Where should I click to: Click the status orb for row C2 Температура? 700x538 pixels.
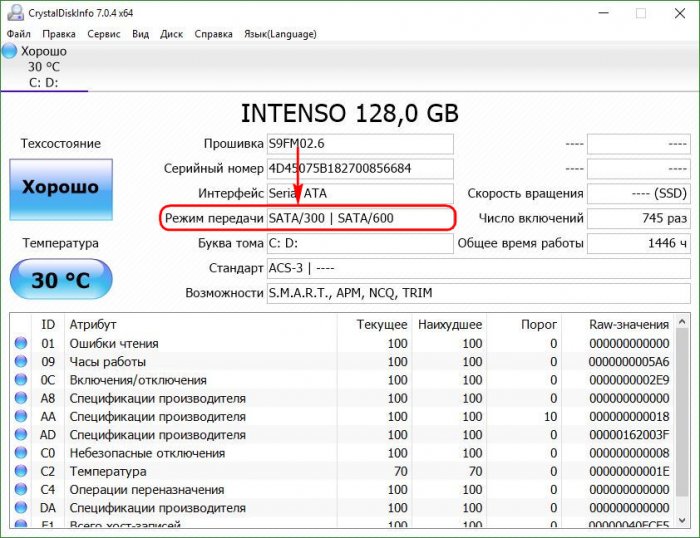21,471
